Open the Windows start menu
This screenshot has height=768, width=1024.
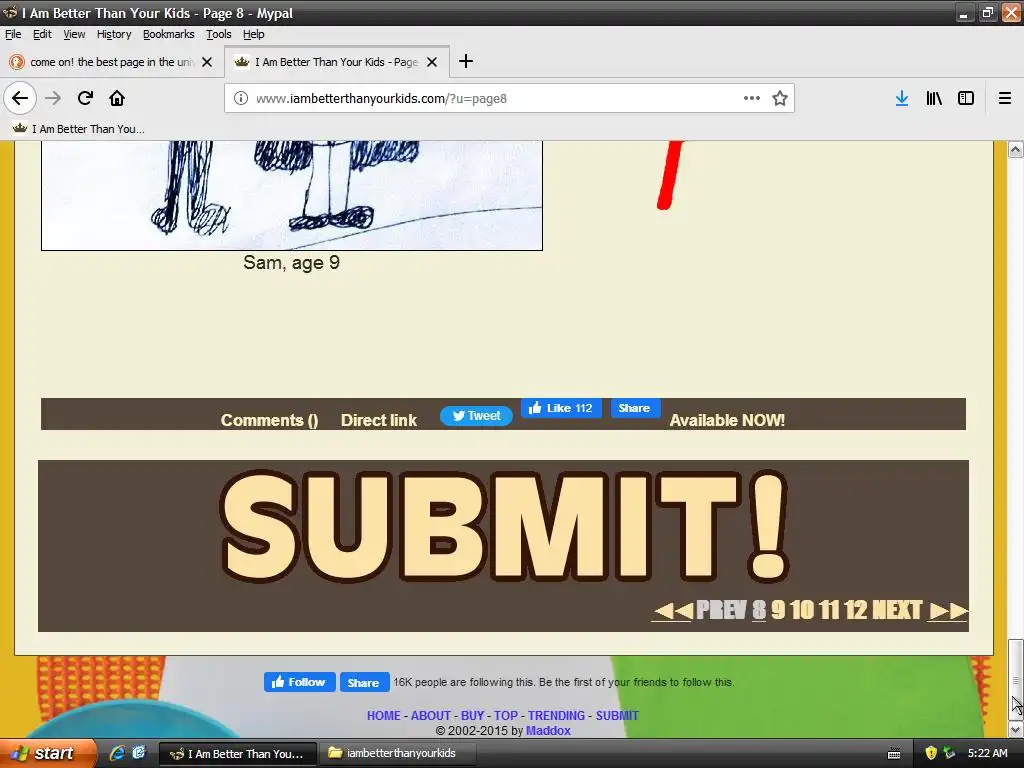tap(48, 753)
